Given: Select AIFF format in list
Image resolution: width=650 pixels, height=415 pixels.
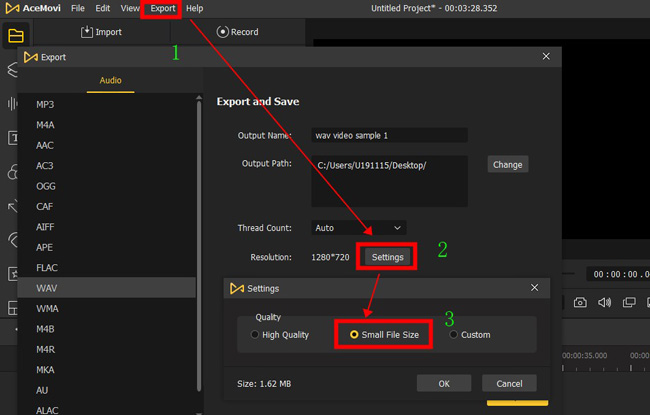Looking at the screenshot, I should tap(107, 227).
